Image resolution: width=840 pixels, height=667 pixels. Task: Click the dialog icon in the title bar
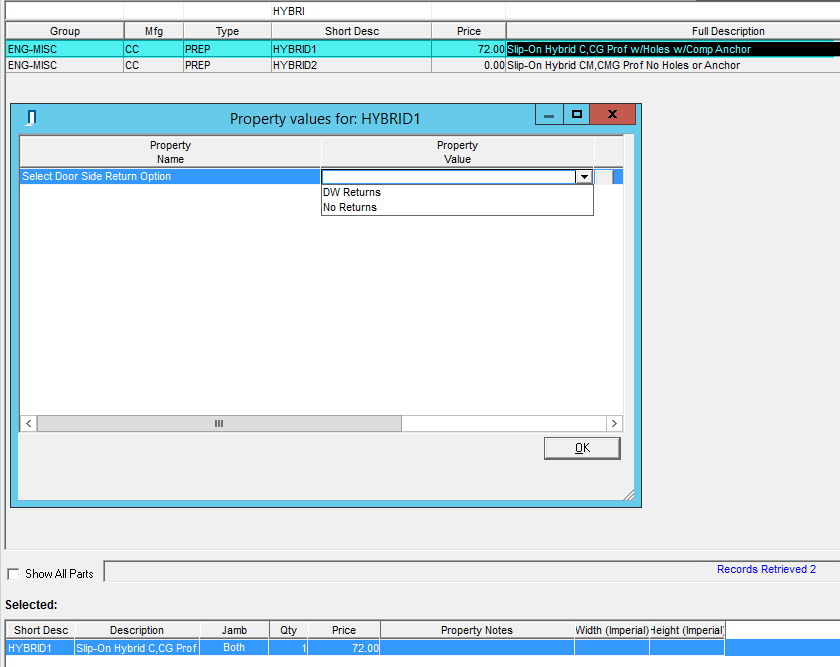pos(31,118)
